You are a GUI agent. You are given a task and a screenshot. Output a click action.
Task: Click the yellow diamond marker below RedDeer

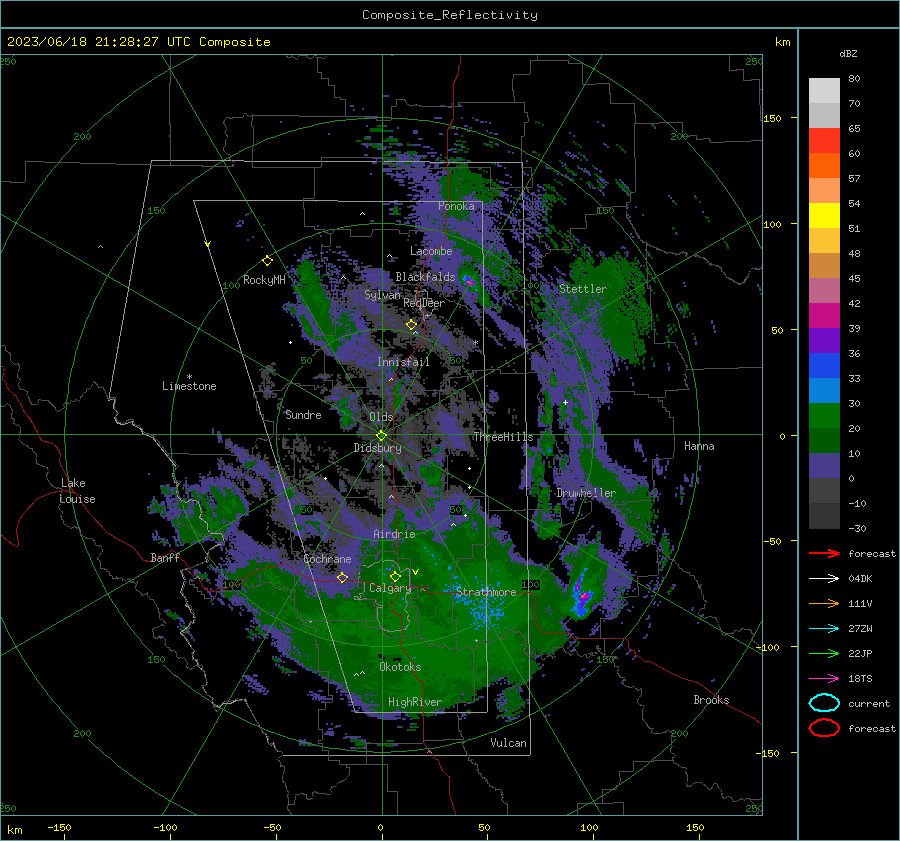[411, 325]
